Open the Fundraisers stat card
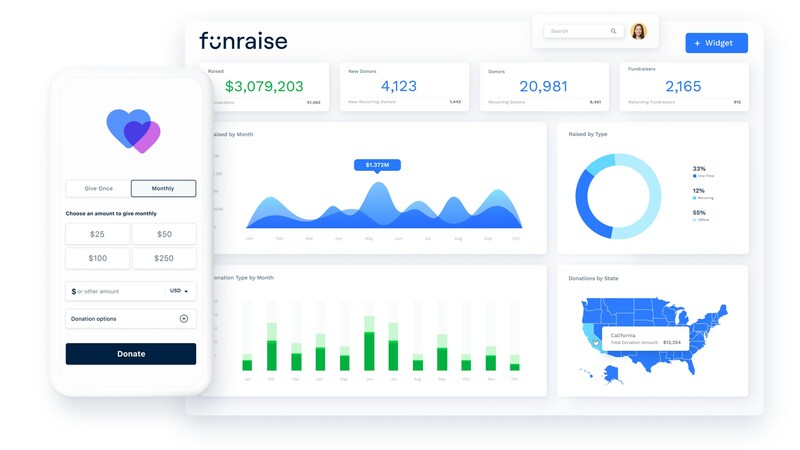The height and width of the screenshot is (450, 800). [x=682, y=87]
